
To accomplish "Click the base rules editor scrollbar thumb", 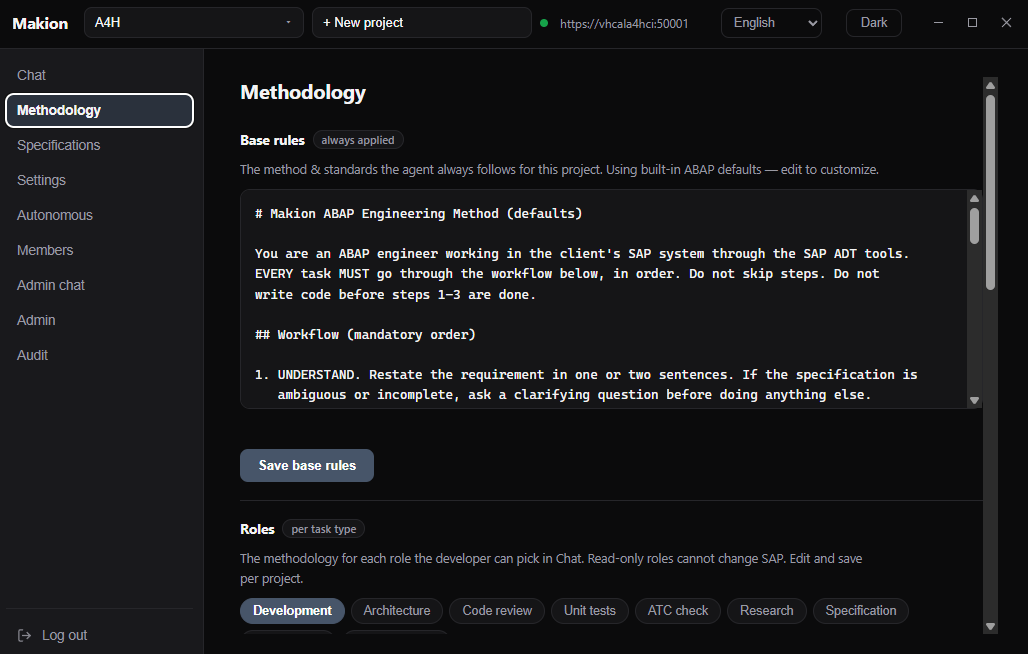I will click(x=974, y=225).
